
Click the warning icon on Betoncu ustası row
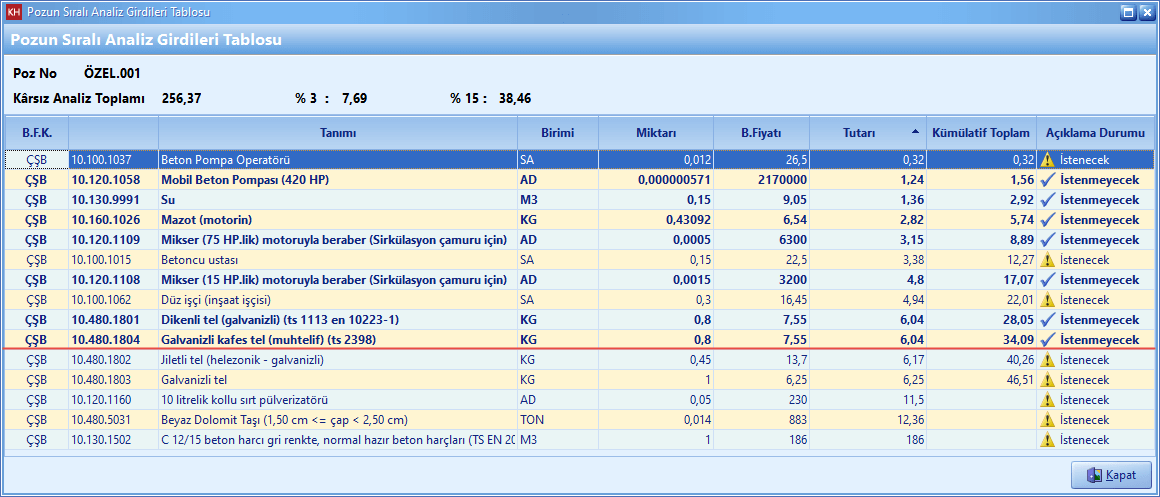click(1047, 260)
